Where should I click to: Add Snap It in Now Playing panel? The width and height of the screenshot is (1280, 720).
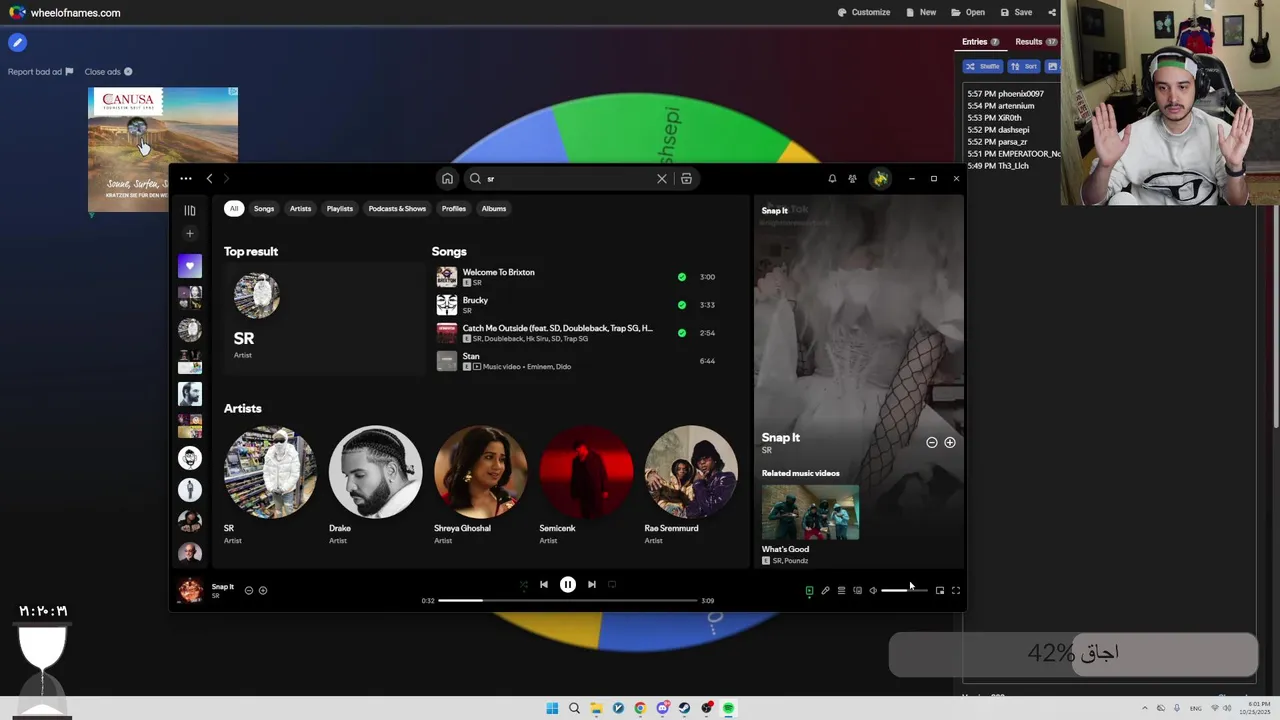click(950, 442)
